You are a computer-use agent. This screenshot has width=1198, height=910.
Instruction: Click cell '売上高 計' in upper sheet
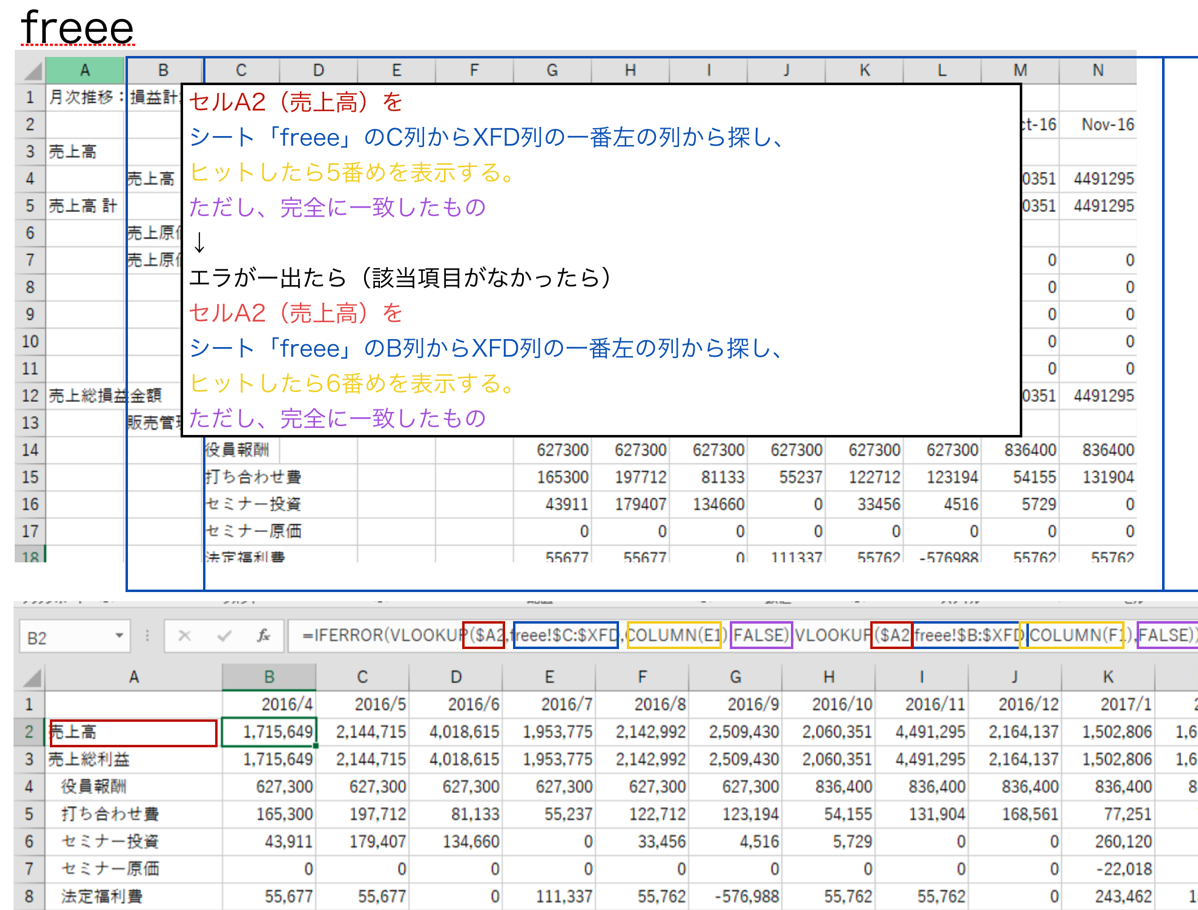[x=85, y=206]
